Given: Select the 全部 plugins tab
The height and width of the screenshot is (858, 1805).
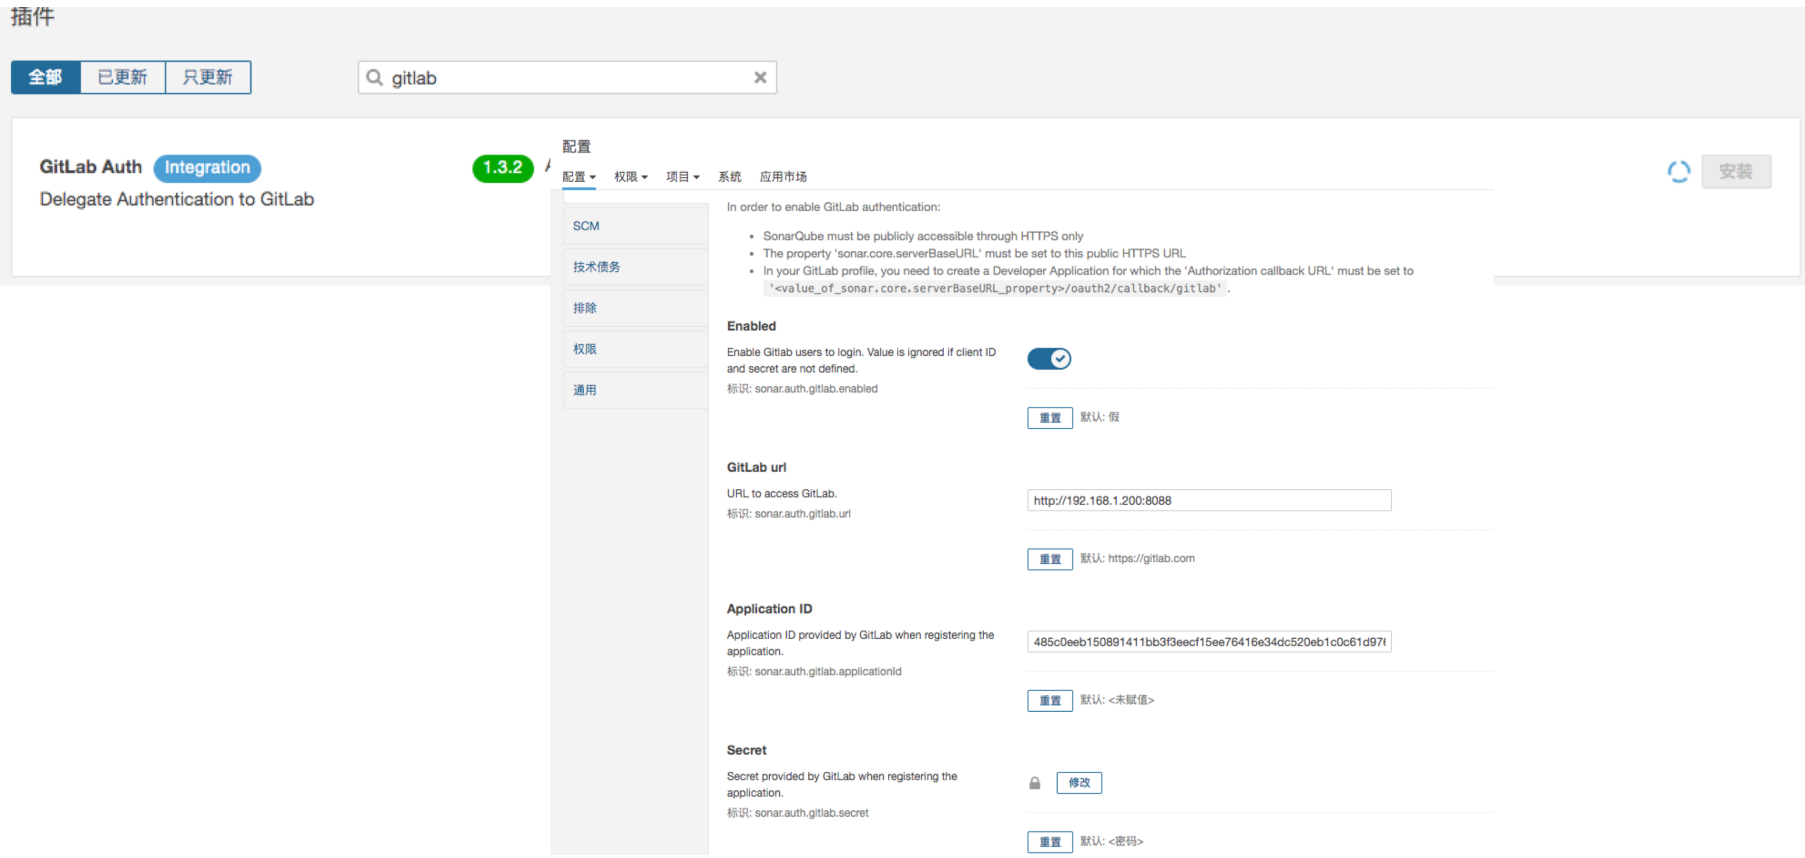Looking at the screenshot, I should [x=45, y=77].
